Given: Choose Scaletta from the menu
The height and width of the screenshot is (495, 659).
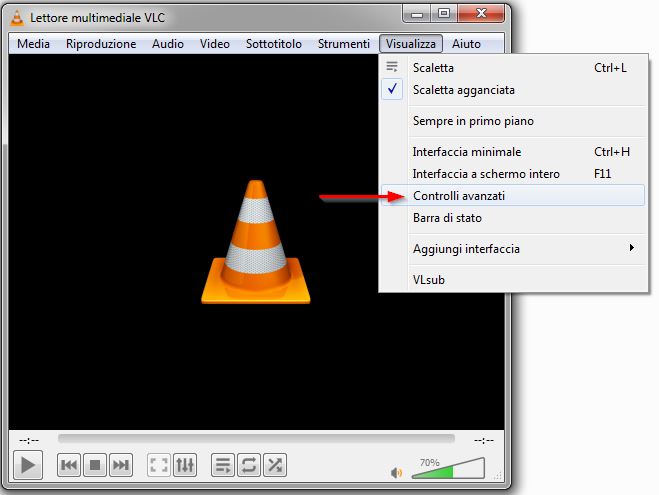Looking at the screenshot, I should pyautogui.click(x=513, y=68).
